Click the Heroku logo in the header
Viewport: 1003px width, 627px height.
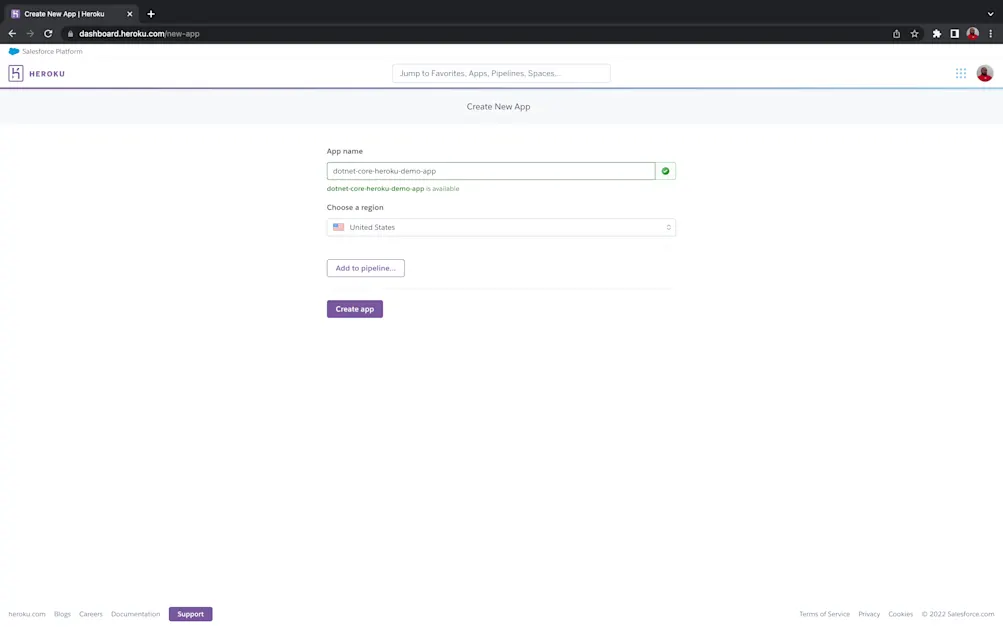click(x=37, y=72)
